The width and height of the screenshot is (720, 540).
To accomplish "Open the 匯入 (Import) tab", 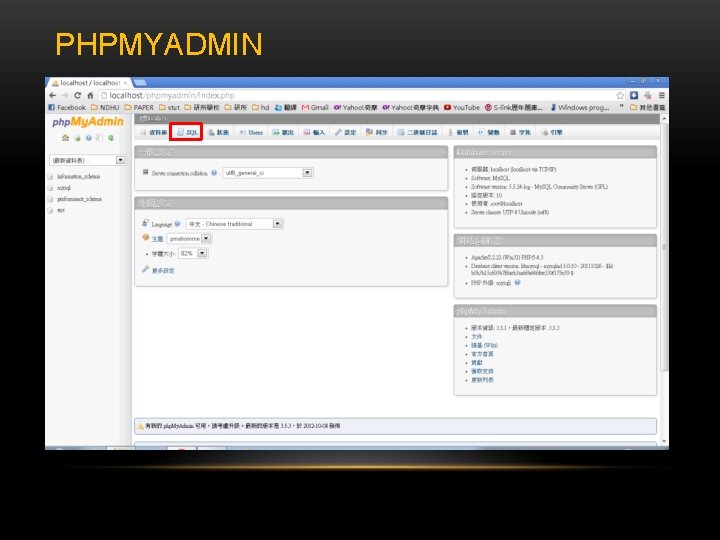I will coord(314,132).
